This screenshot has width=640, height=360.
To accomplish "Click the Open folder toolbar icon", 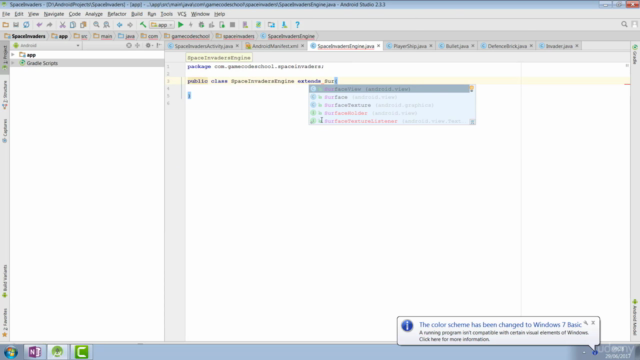I will 5,25.
